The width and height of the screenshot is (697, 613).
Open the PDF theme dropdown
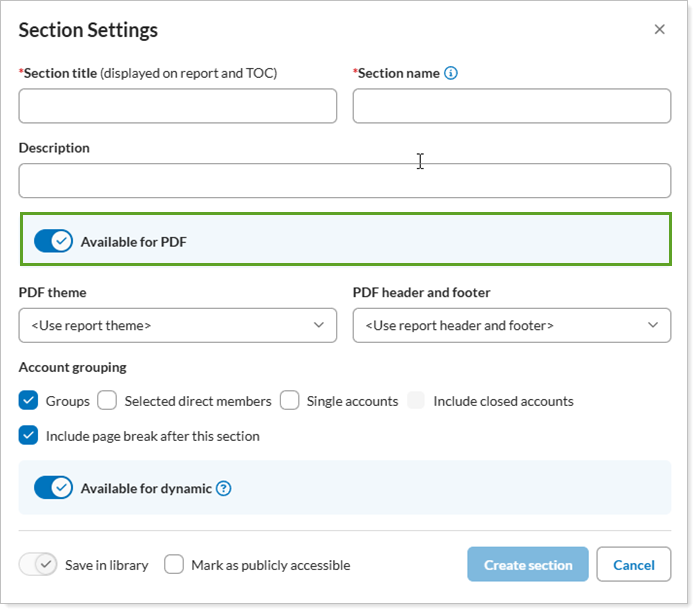[178, 325]
